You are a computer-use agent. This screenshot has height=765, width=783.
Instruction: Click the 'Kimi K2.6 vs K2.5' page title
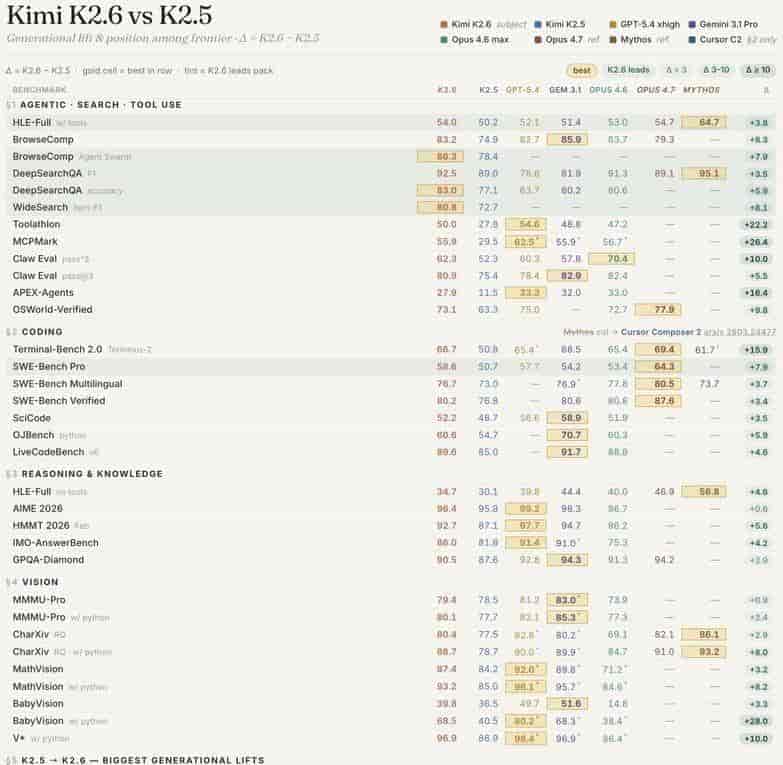point(110,15)
